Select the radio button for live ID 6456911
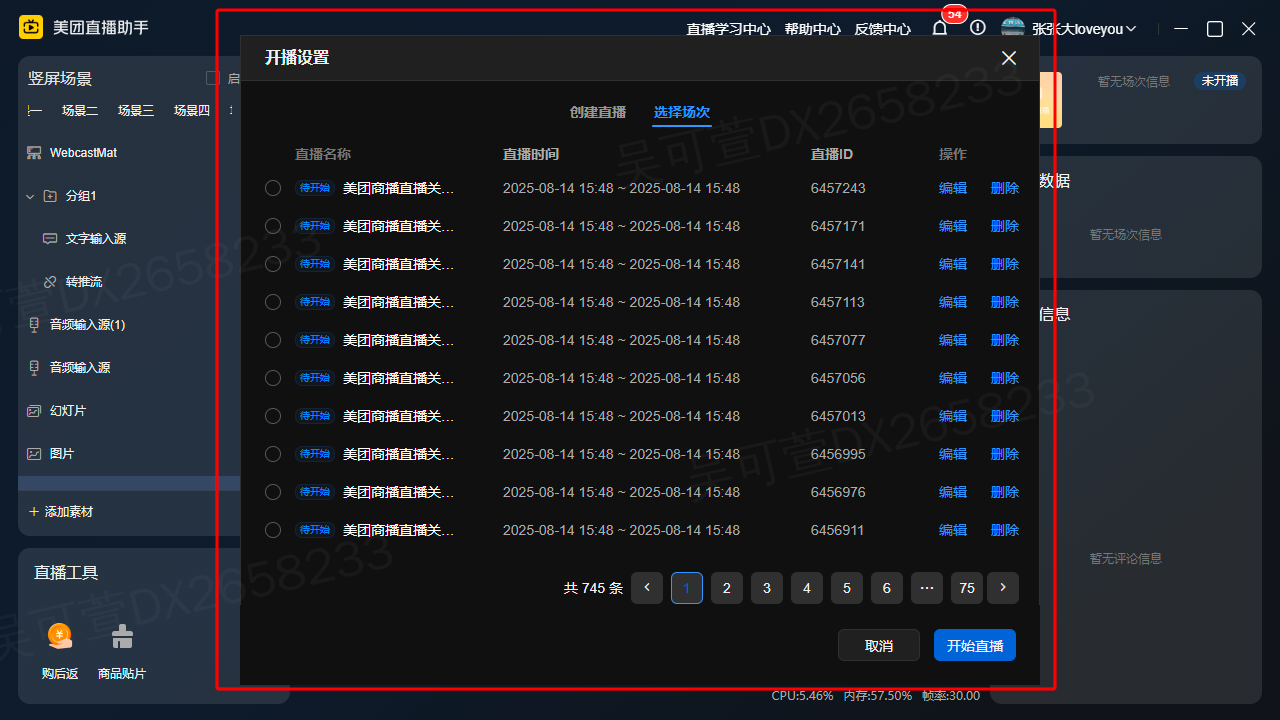Viewport: 1280px width, 720px height. [x=273, y=530]
